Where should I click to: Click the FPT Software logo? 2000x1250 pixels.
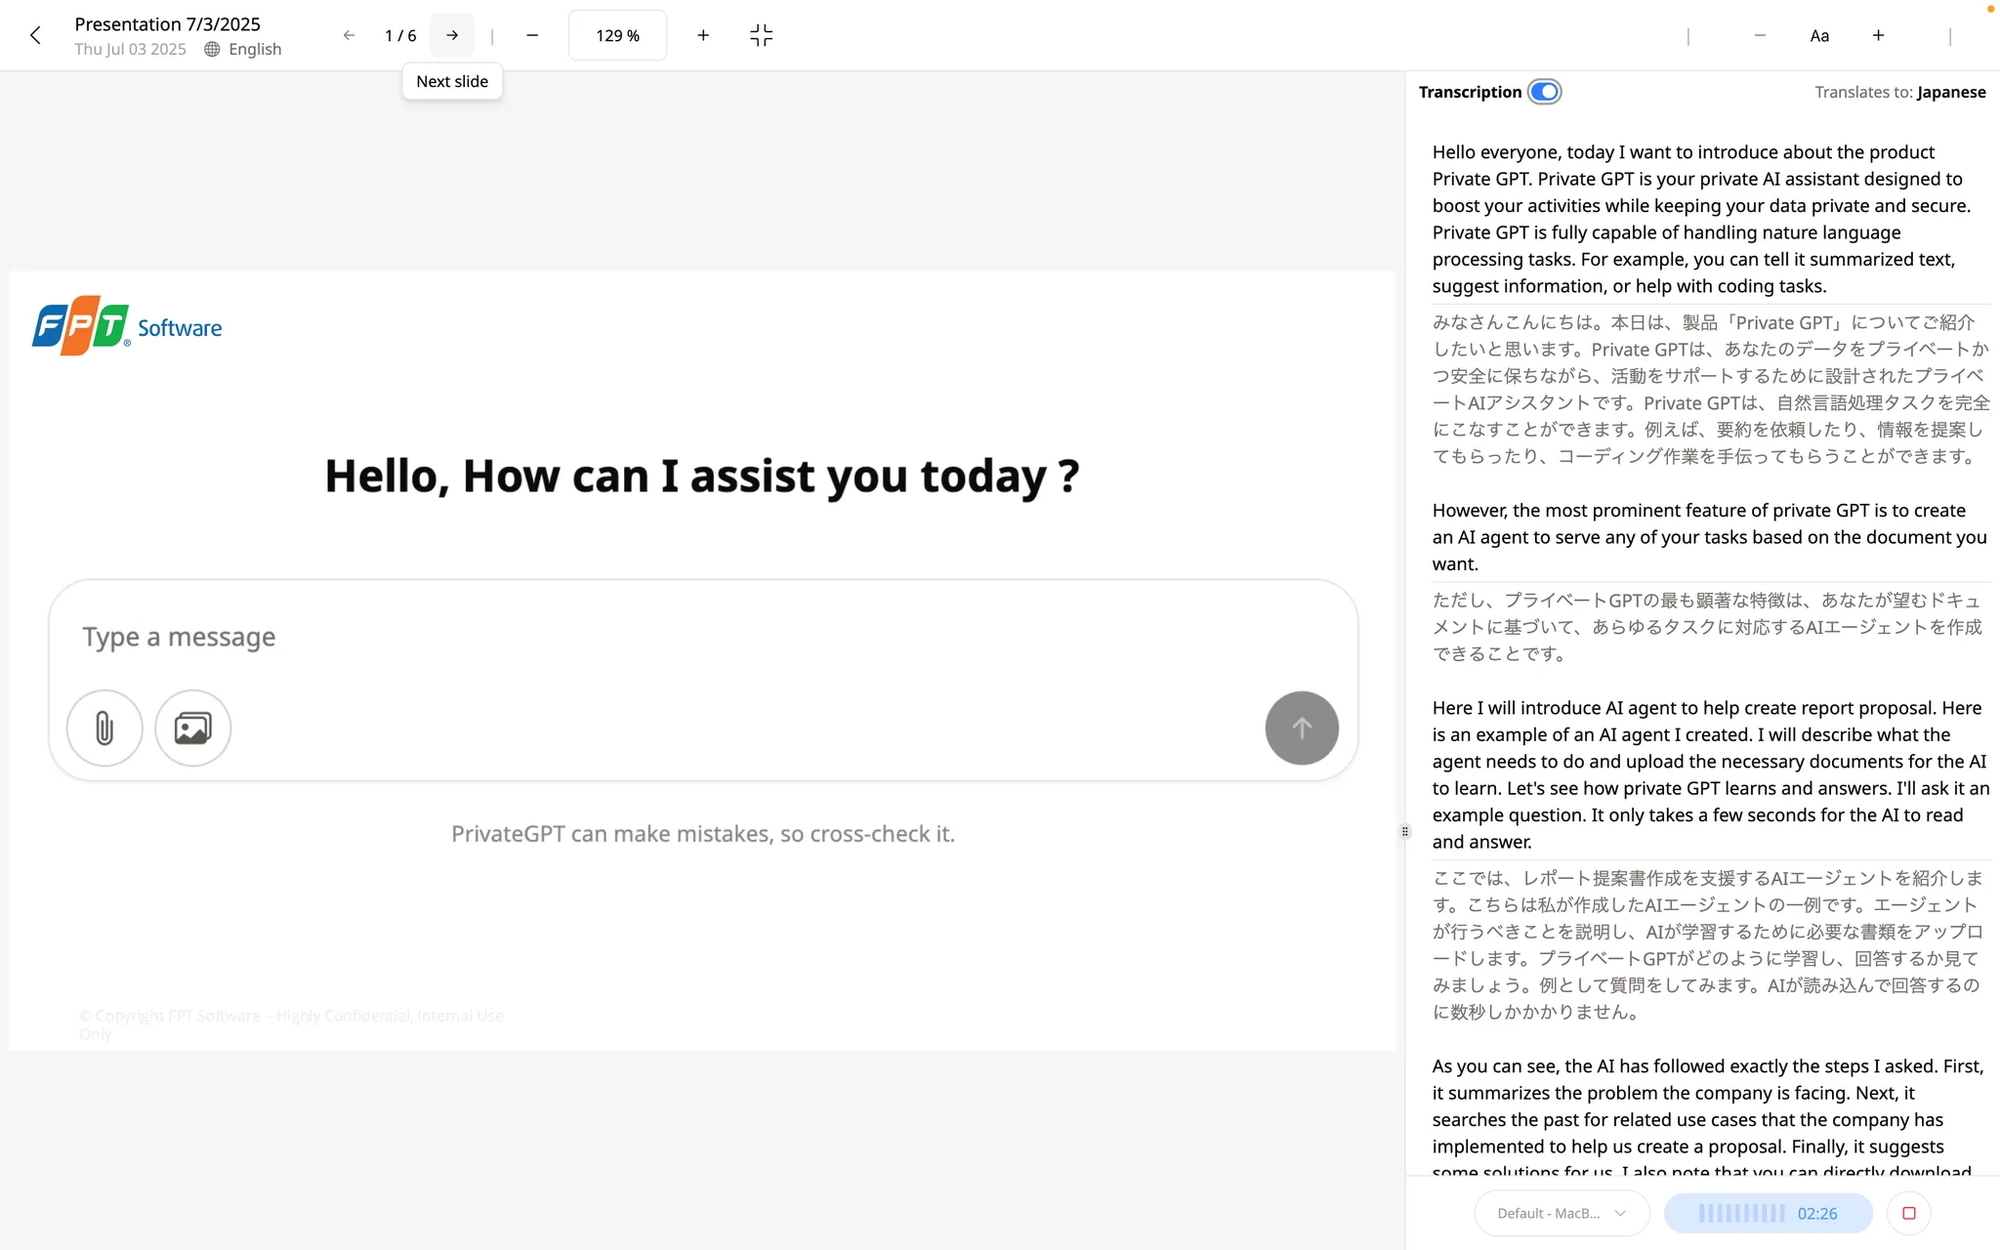point(127,326)
